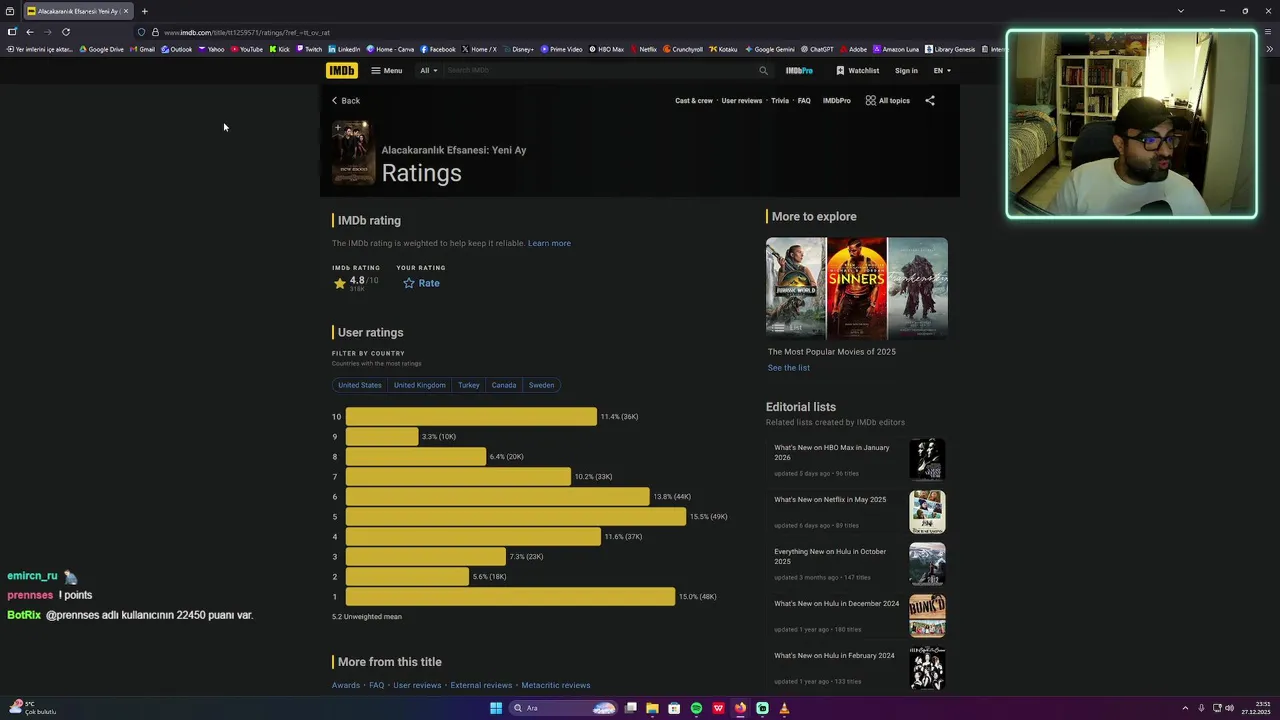Click the 5.2 Unweighted mean text
Screen dimensions: 1280x720
[367, 617]
